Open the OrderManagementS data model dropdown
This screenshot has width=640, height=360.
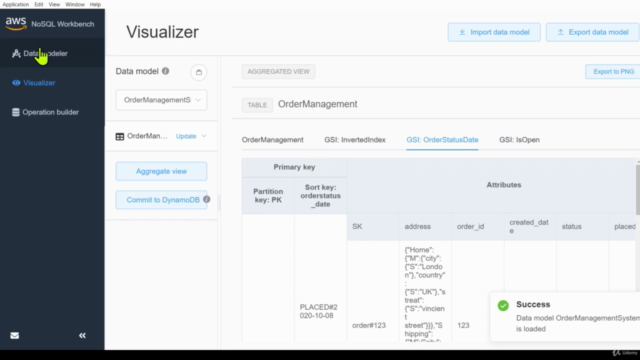coord(161,100)
